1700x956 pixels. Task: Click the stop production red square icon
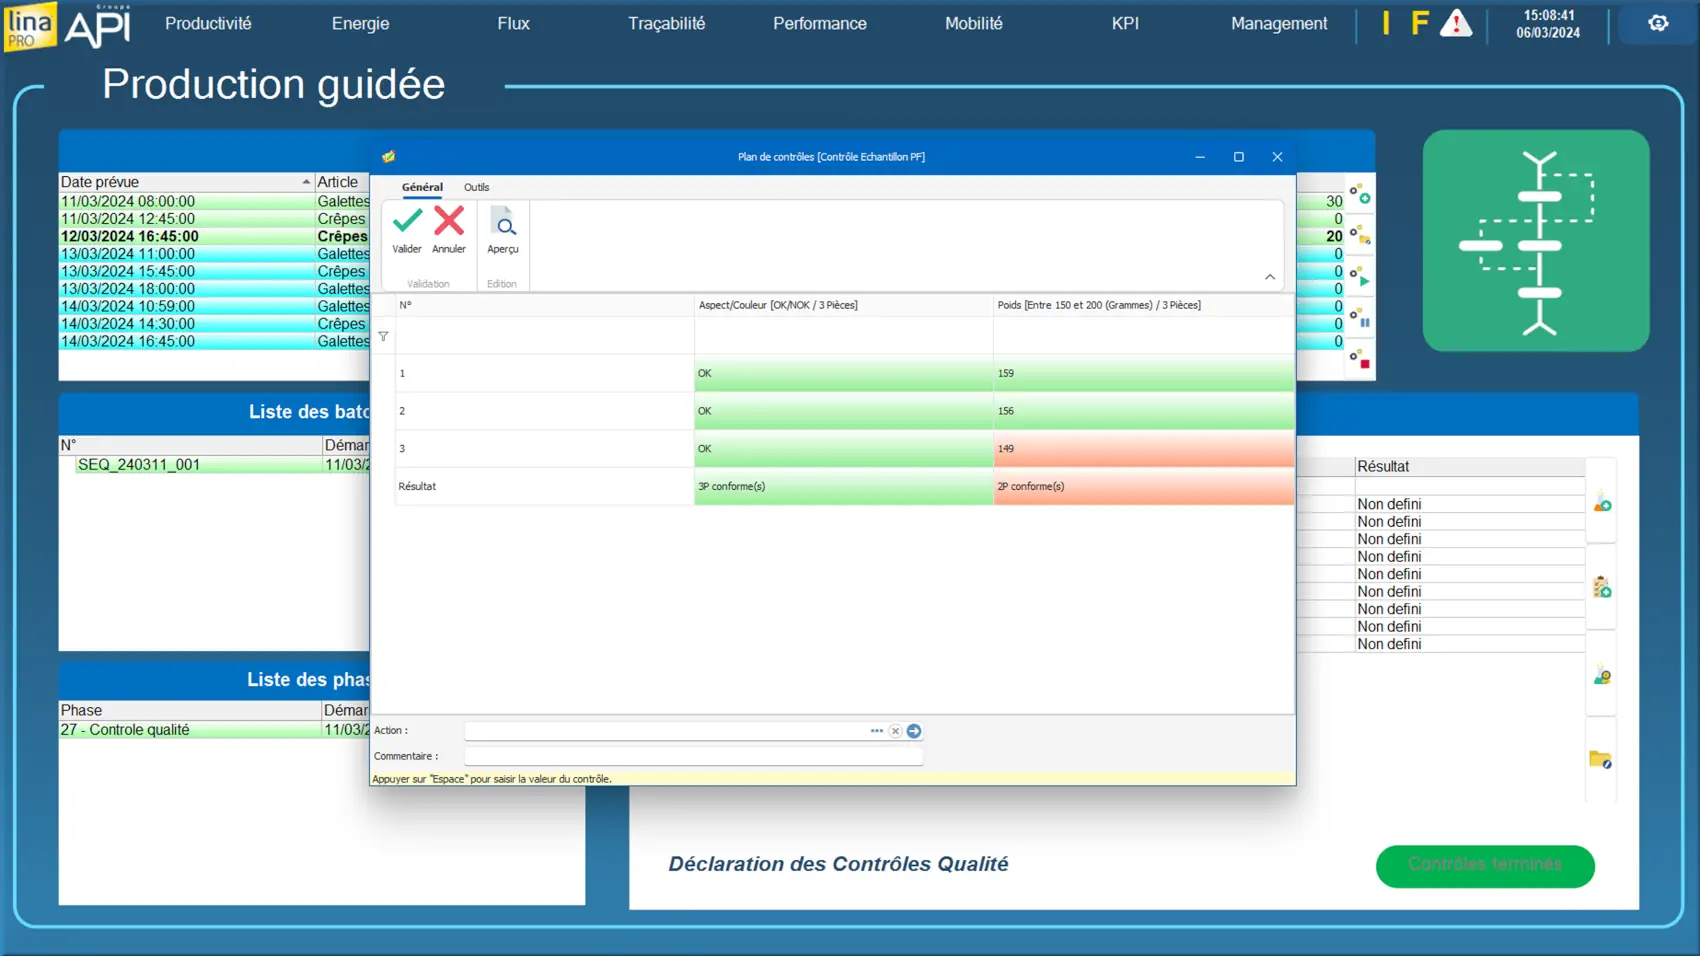pos(1360,360)
